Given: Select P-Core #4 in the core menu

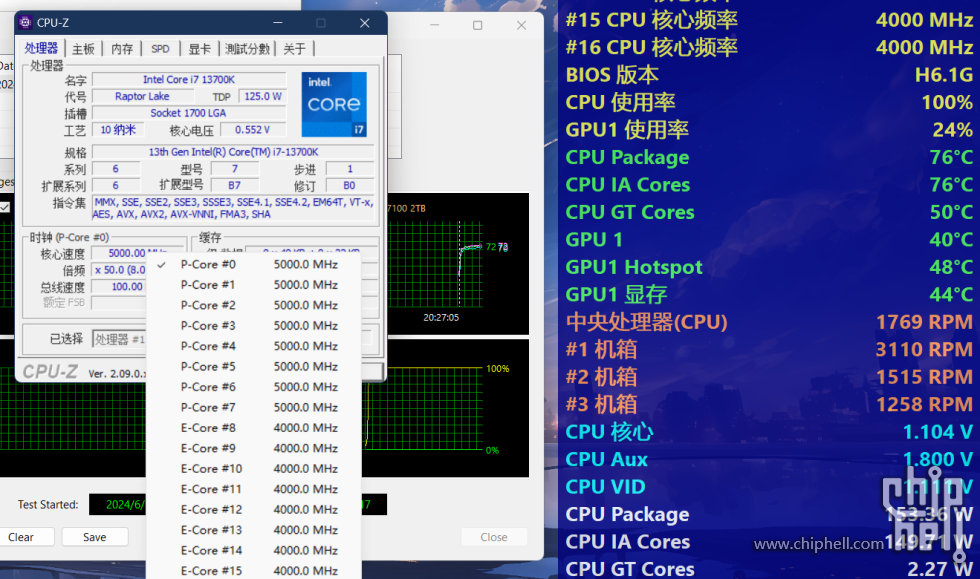Looking at the screenshot, I should [x=254, y=346].
